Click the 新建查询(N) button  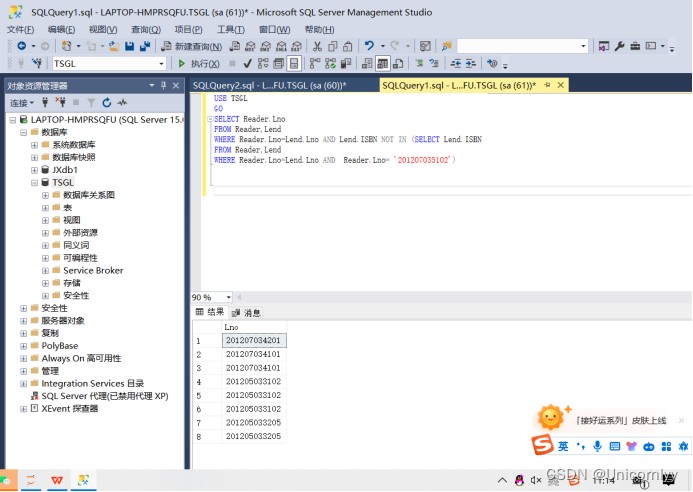(x=192, y=46)
